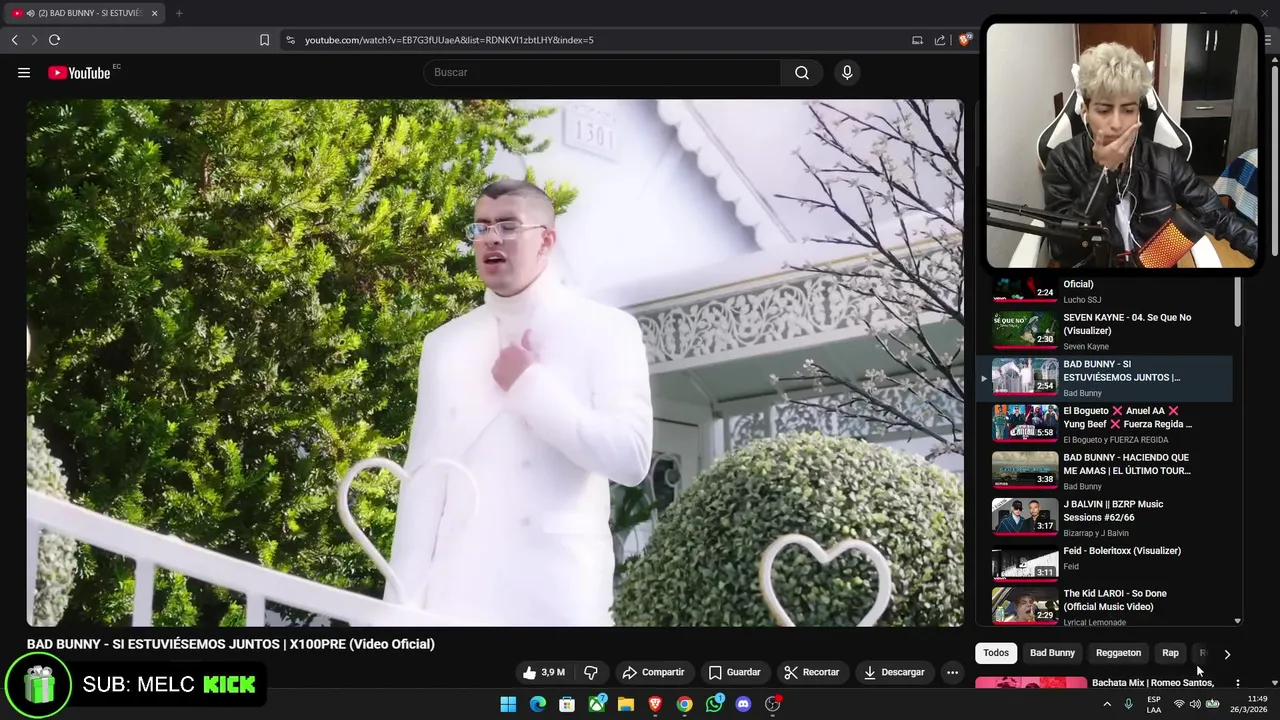Select the Todos filter chip
The image size is (1280, 720).
[x=996, y=653]
